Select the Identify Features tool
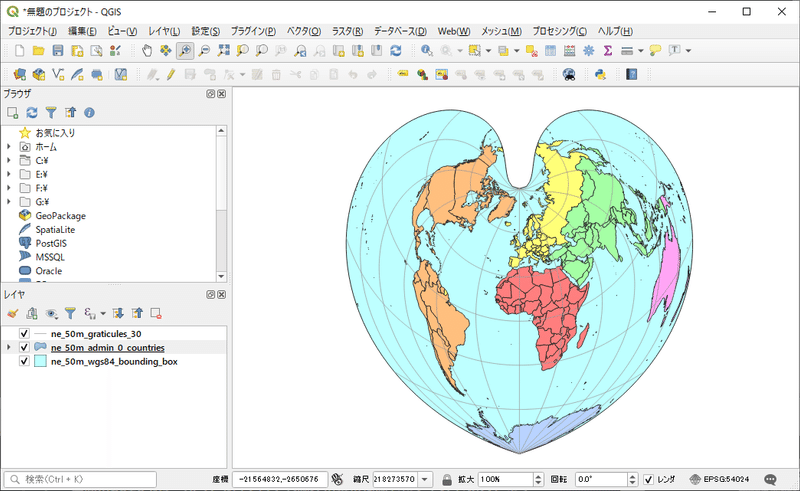The image size is (800, 491). (427, 51)
